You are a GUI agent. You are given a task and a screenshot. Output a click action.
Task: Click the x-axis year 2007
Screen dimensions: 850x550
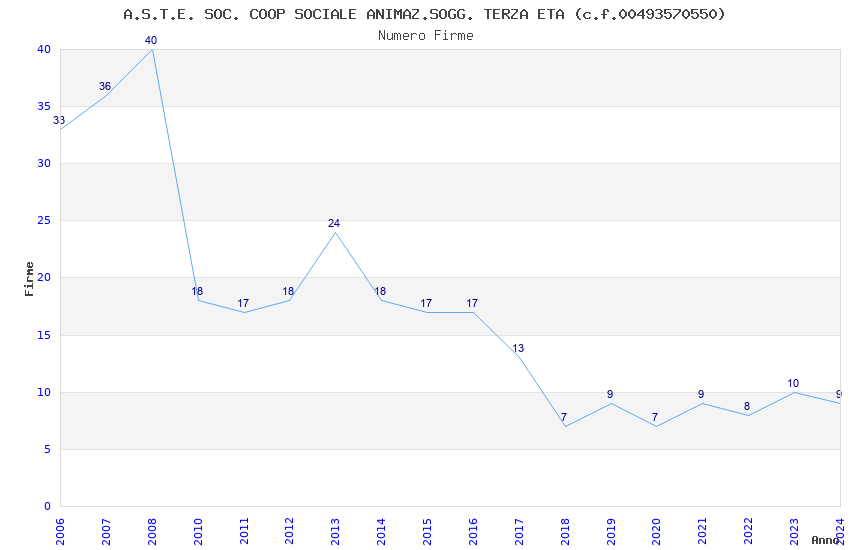click(106, 531)
